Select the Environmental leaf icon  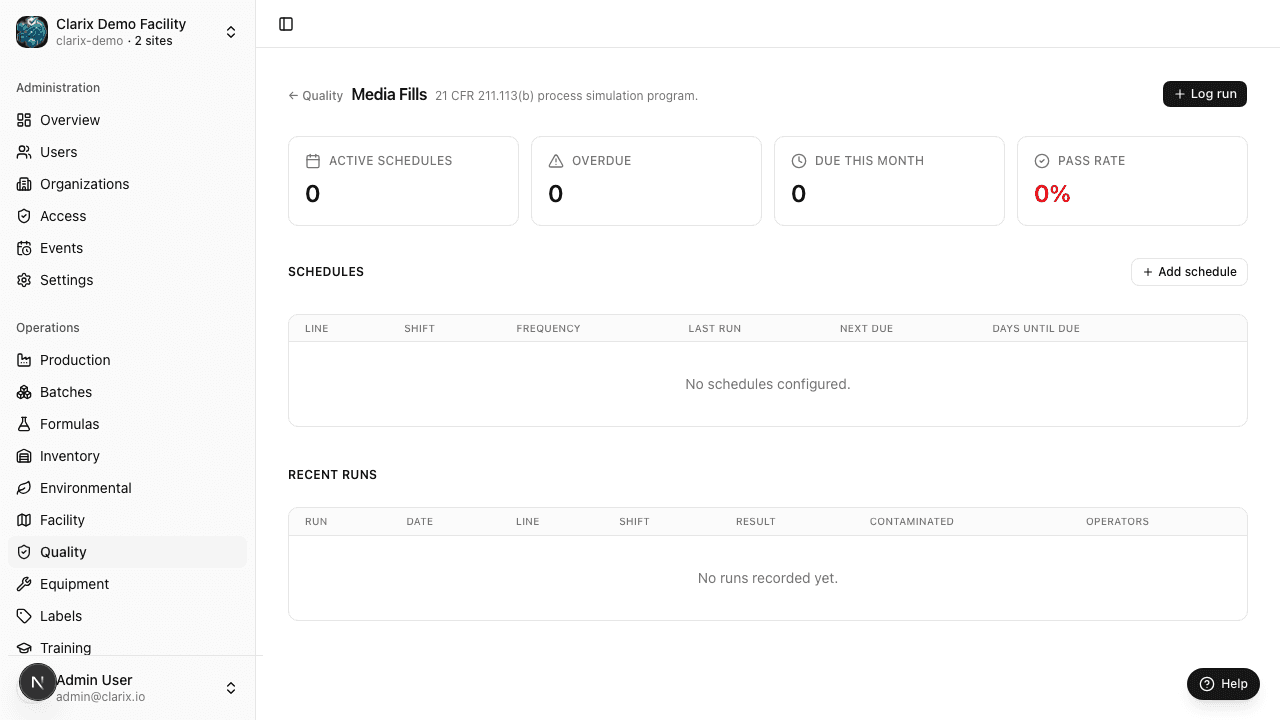(x=24, y=488)
